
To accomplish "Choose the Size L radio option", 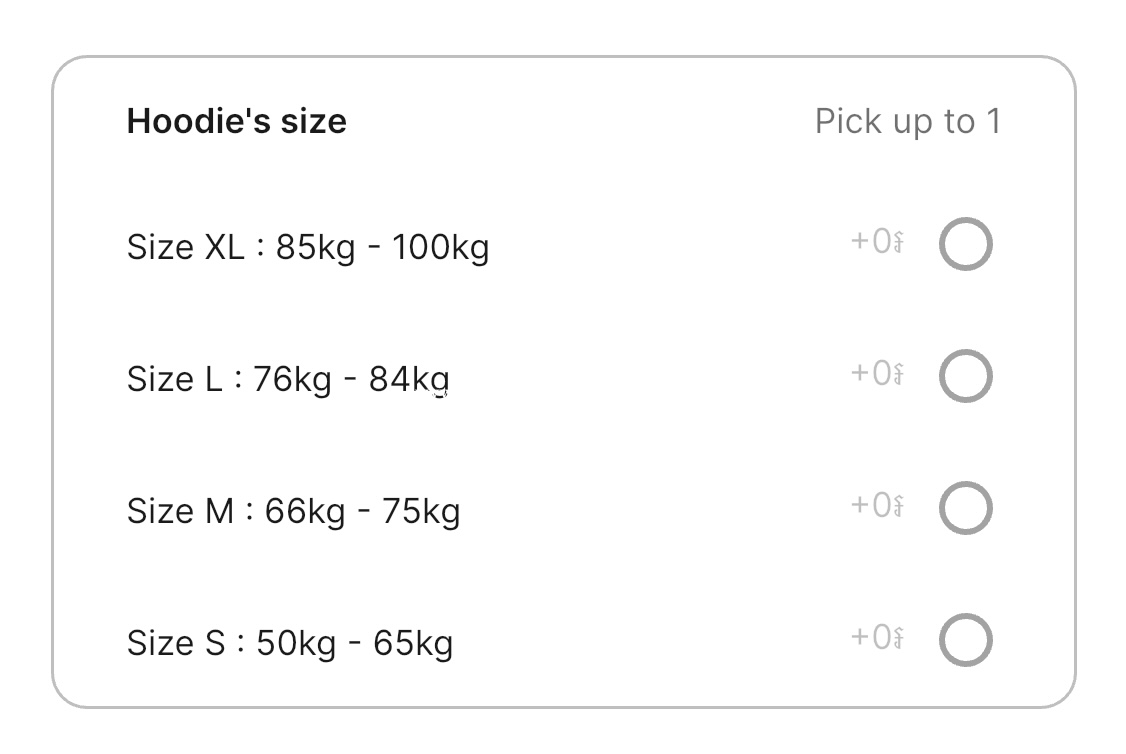I will pos(965,377).
